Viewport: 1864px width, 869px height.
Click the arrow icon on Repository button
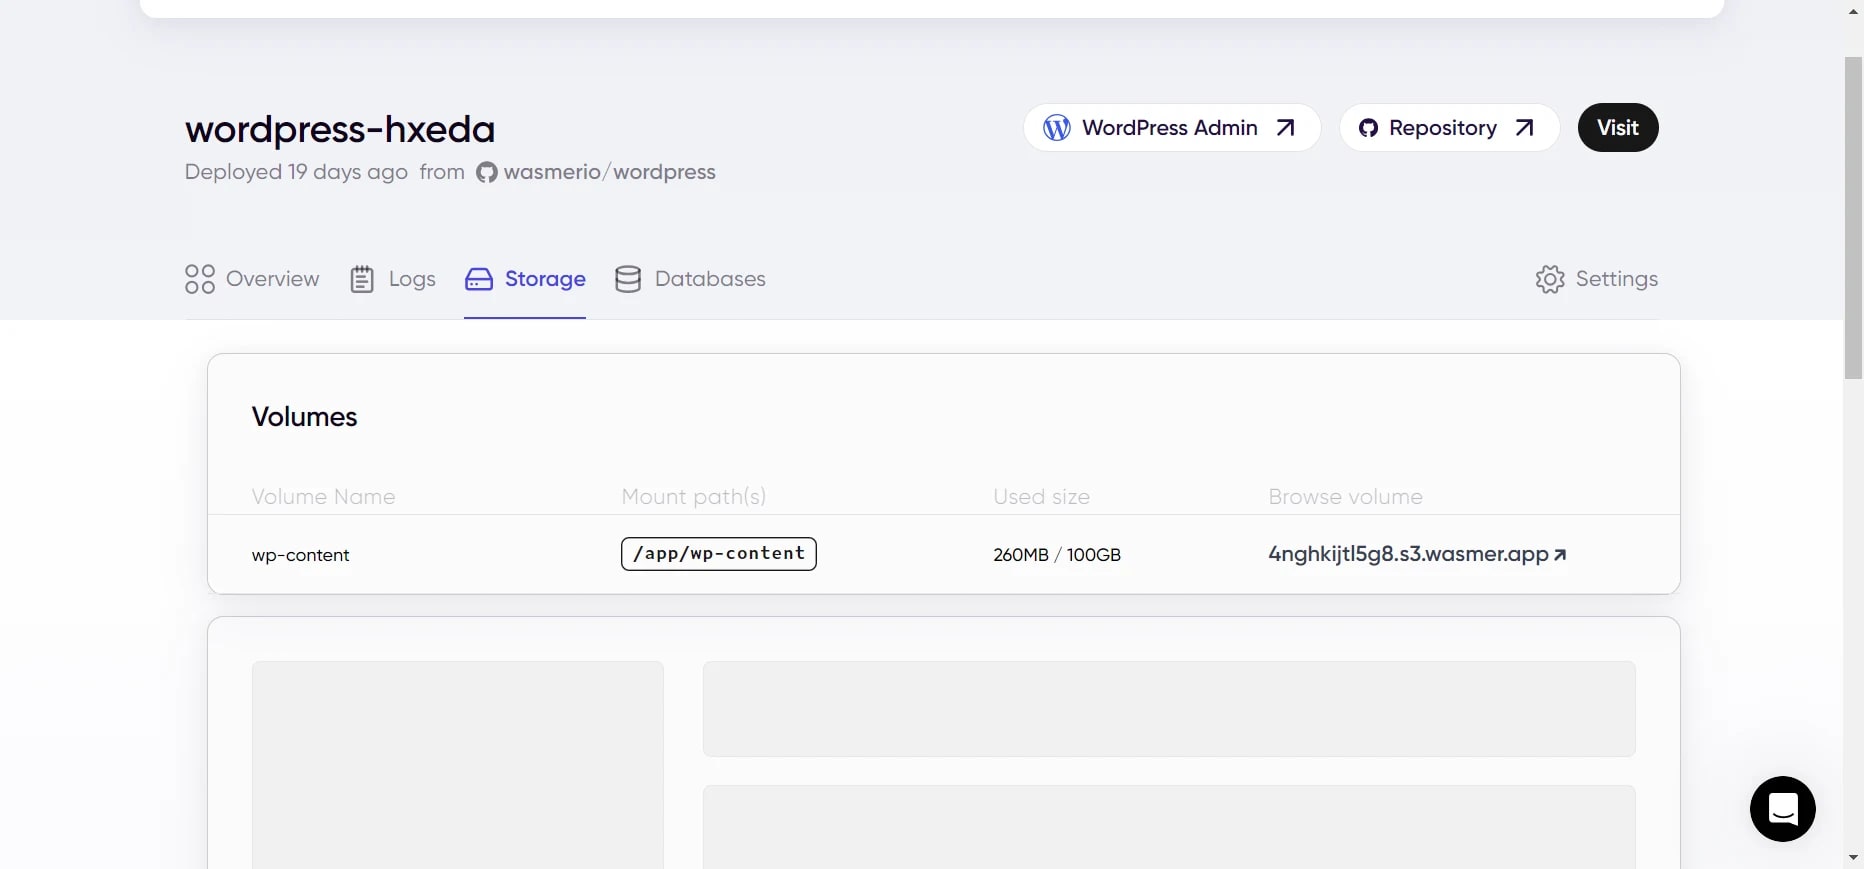click(x=1525, y=128)
